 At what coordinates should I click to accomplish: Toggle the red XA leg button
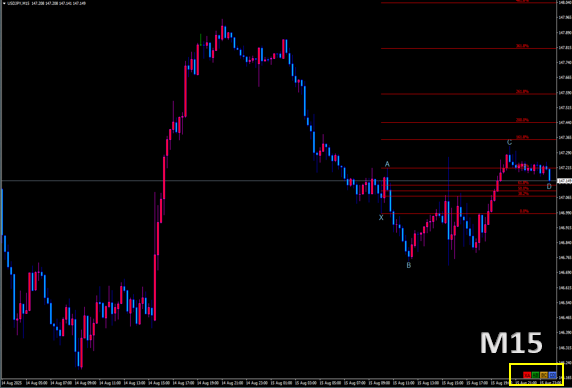click(527, 375)
